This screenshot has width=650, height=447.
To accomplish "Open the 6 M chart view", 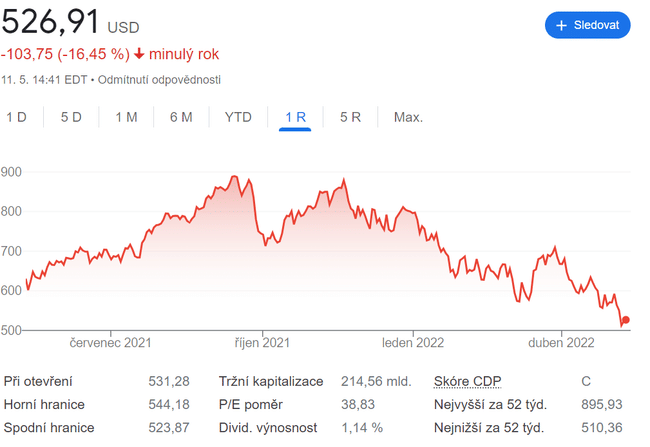I will coord(181,117).
